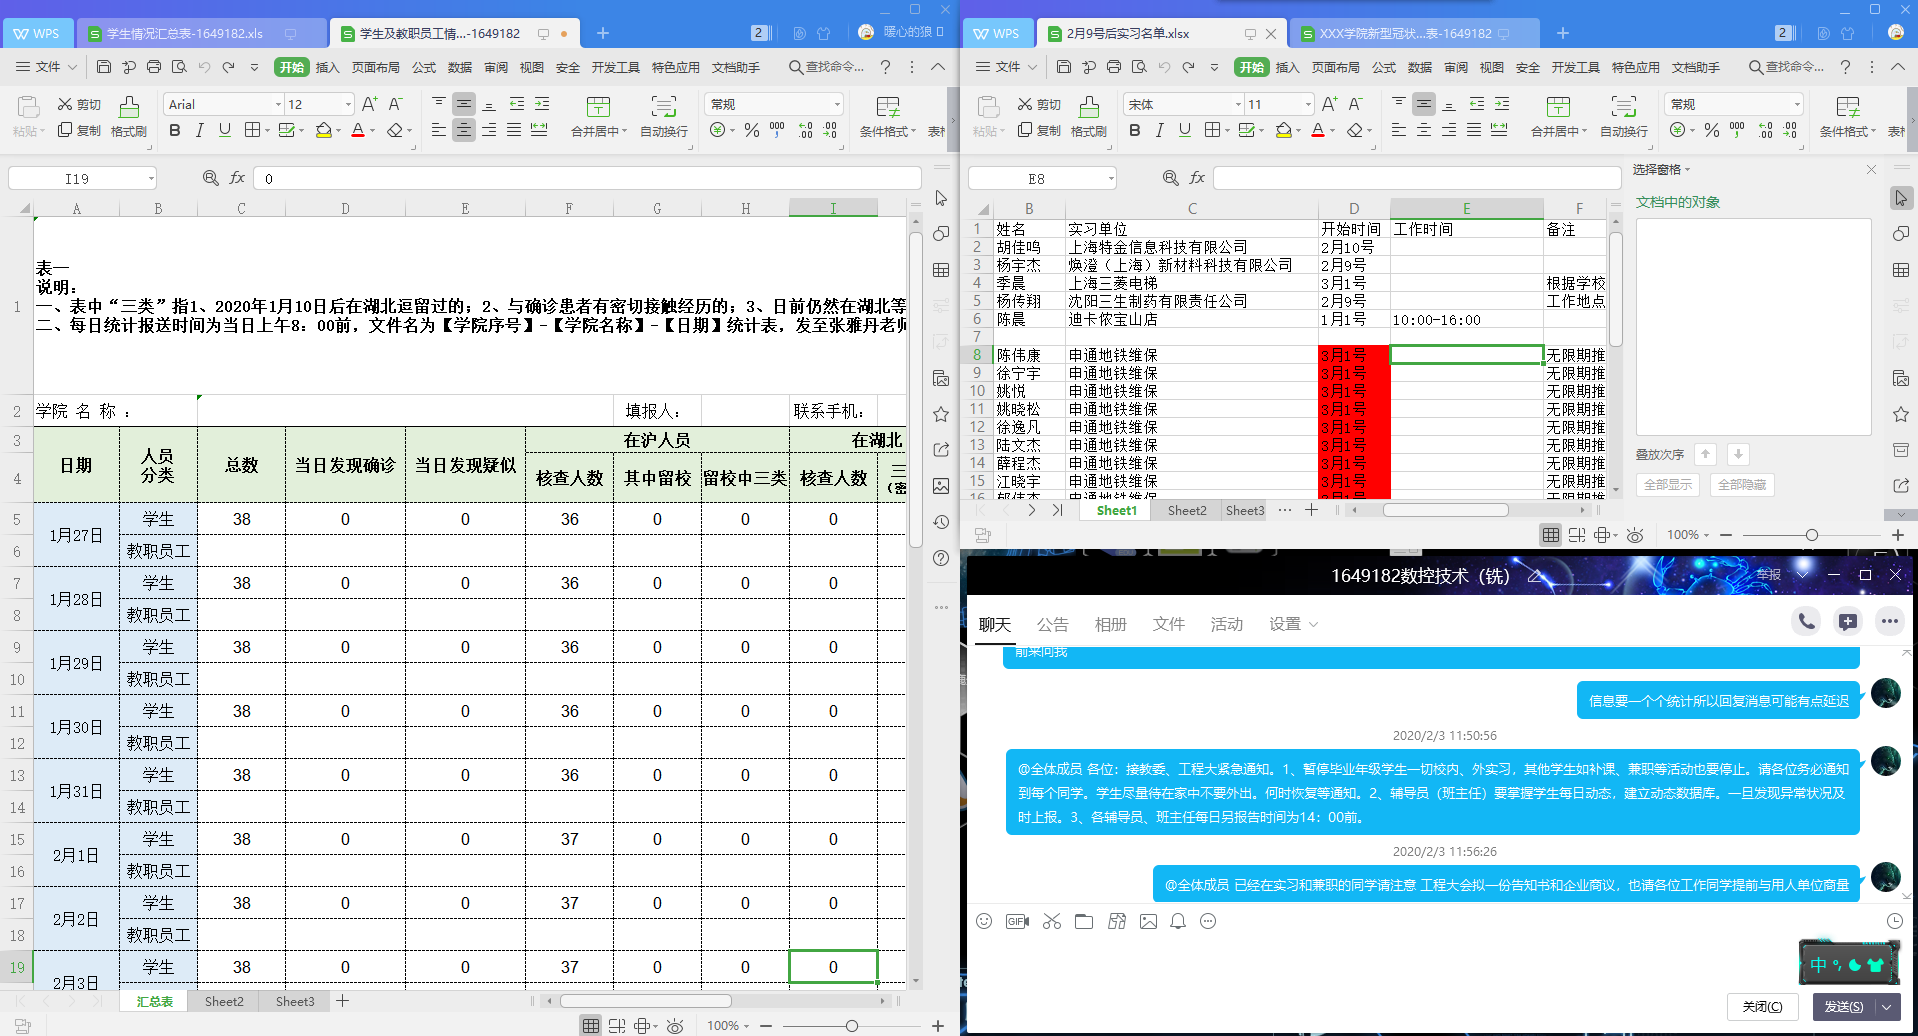Click Format Painter (格式刷) in left window

point(129,117)
